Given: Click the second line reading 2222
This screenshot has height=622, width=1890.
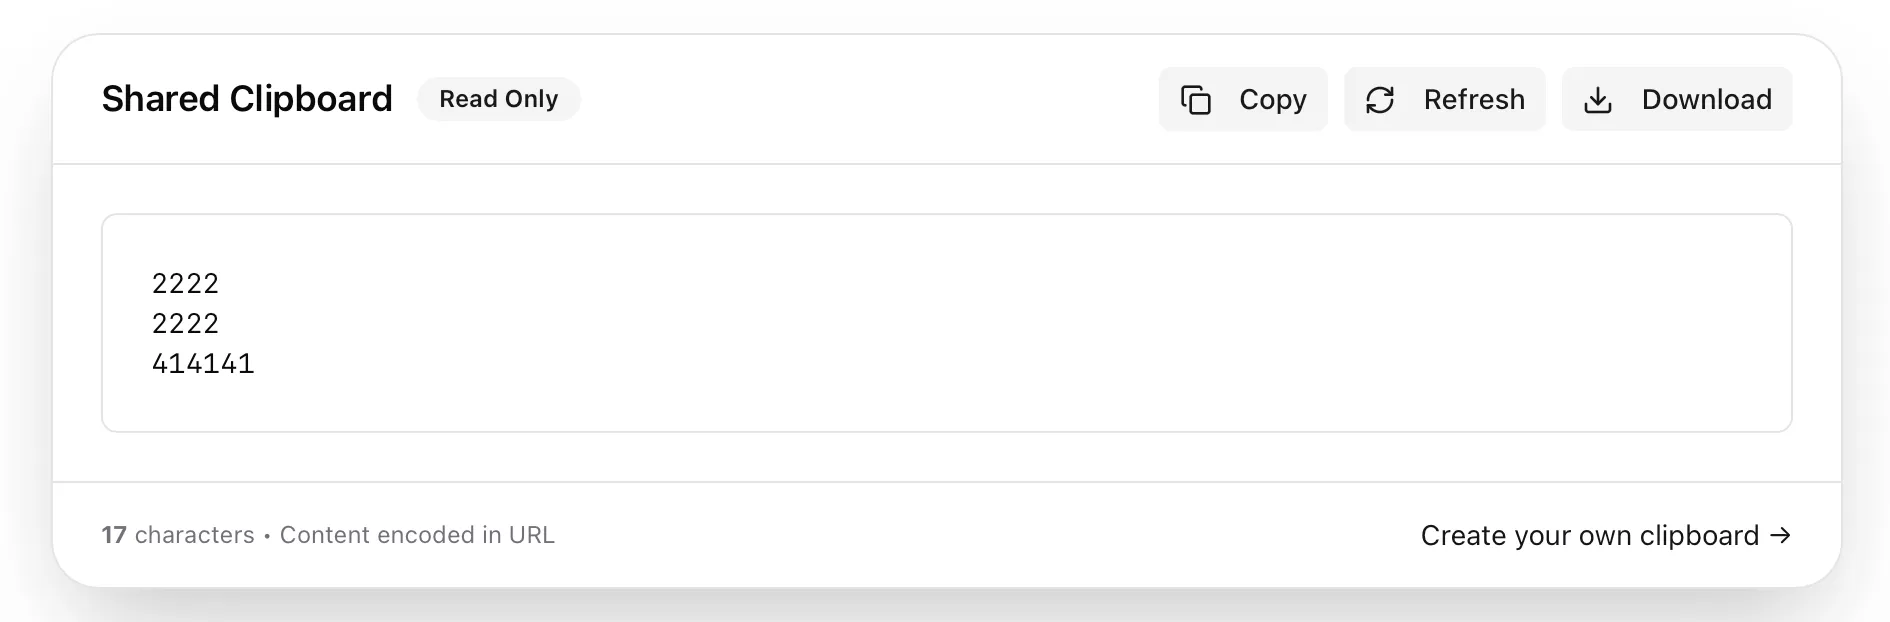Looking at the screenshot, I should [x=185, y=324].
